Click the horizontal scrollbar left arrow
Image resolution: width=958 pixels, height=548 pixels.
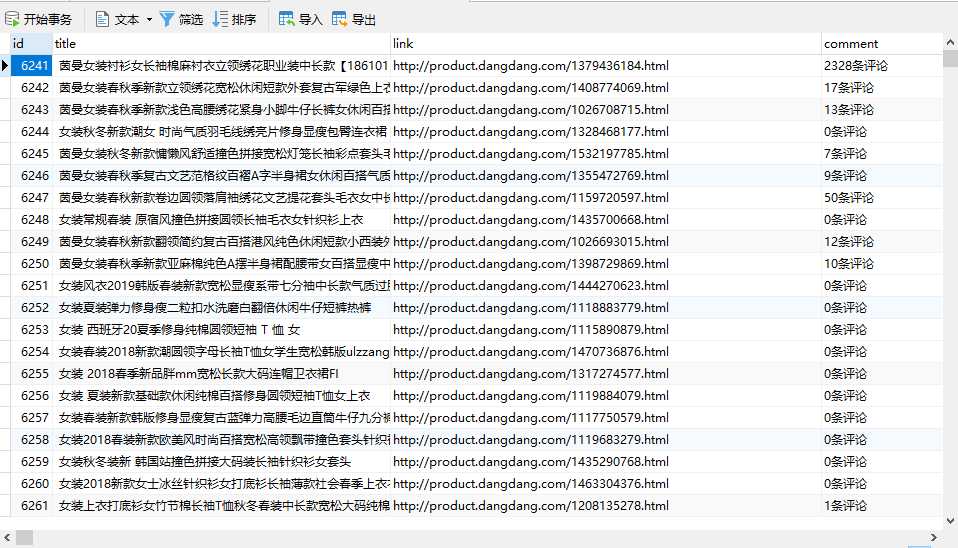[x=7, y=537]
